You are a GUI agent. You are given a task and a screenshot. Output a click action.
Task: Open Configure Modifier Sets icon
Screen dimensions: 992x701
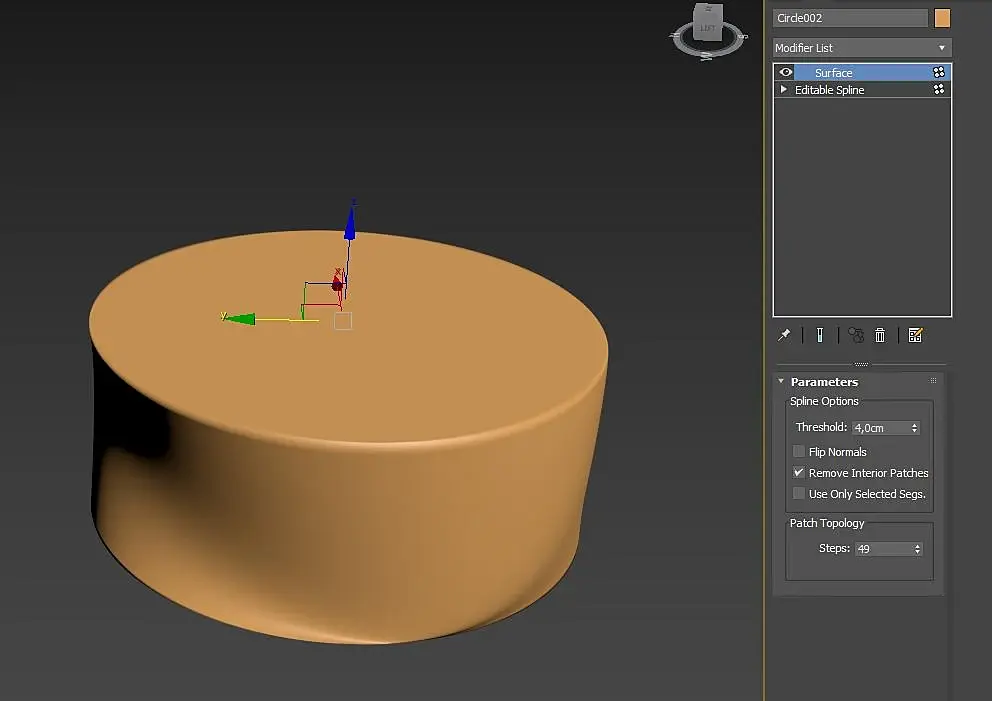[x=915, y=336]
